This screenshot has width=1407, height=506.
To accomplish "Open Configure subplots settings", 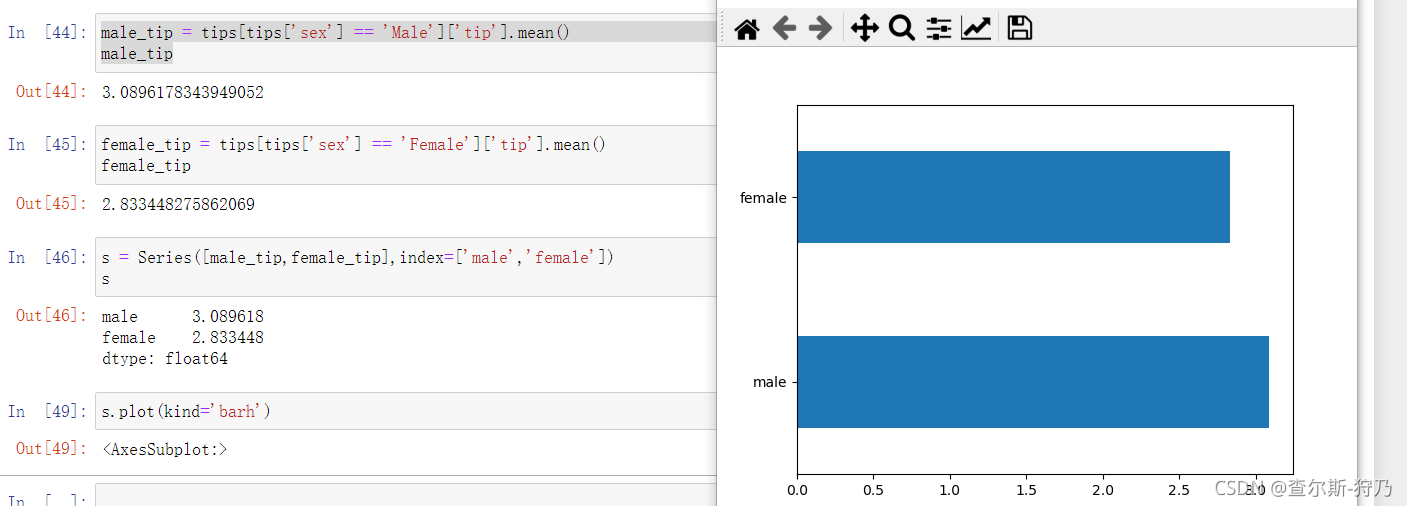I will click(938, 28).
